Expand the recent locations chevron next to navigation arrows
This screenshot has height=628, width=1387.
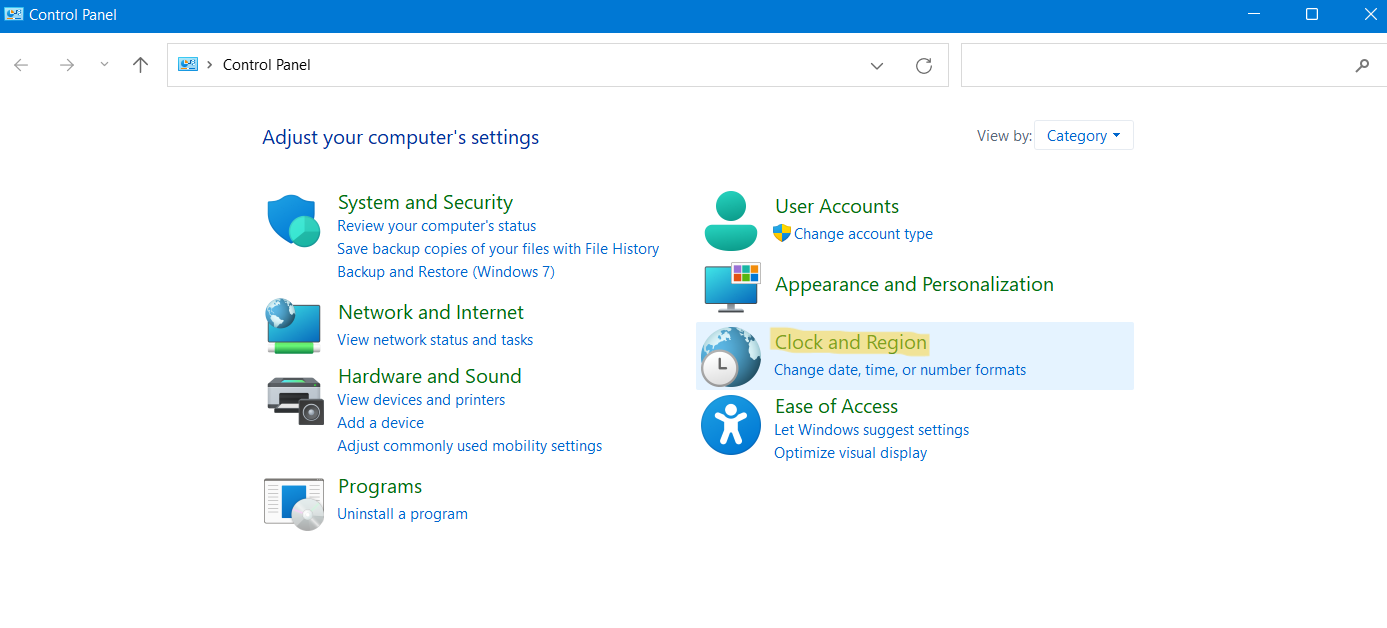103,64
